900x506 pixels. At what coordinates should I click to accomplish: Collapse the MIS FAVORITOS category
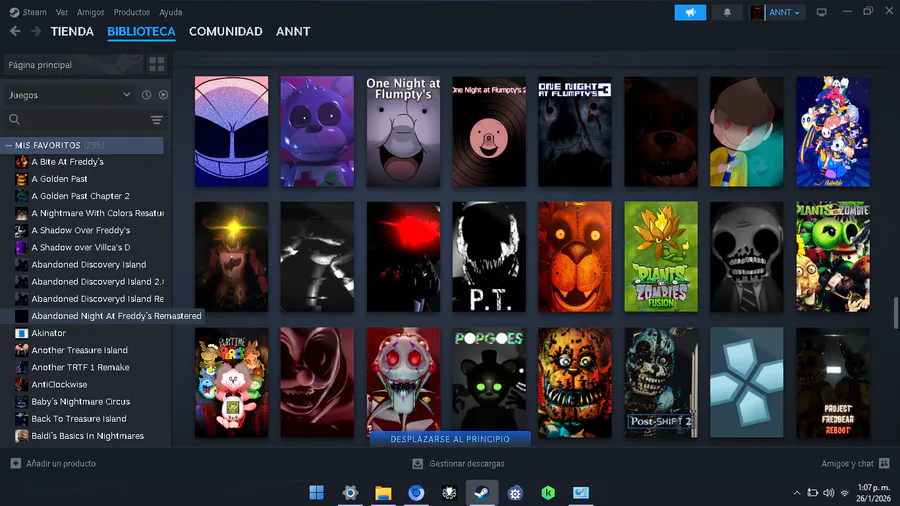(9, 146)
